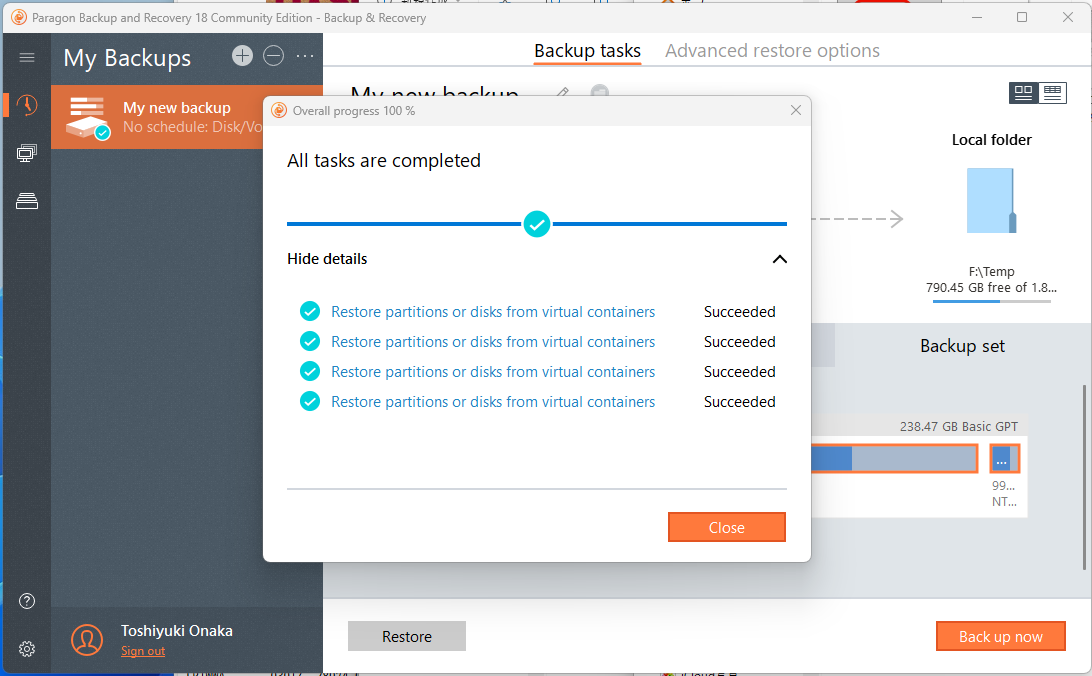The width and height of the screenshot is (1092, 676).
Task: Click fourth task's succeeded checkmark icon
Action: [x=310, y=401]
